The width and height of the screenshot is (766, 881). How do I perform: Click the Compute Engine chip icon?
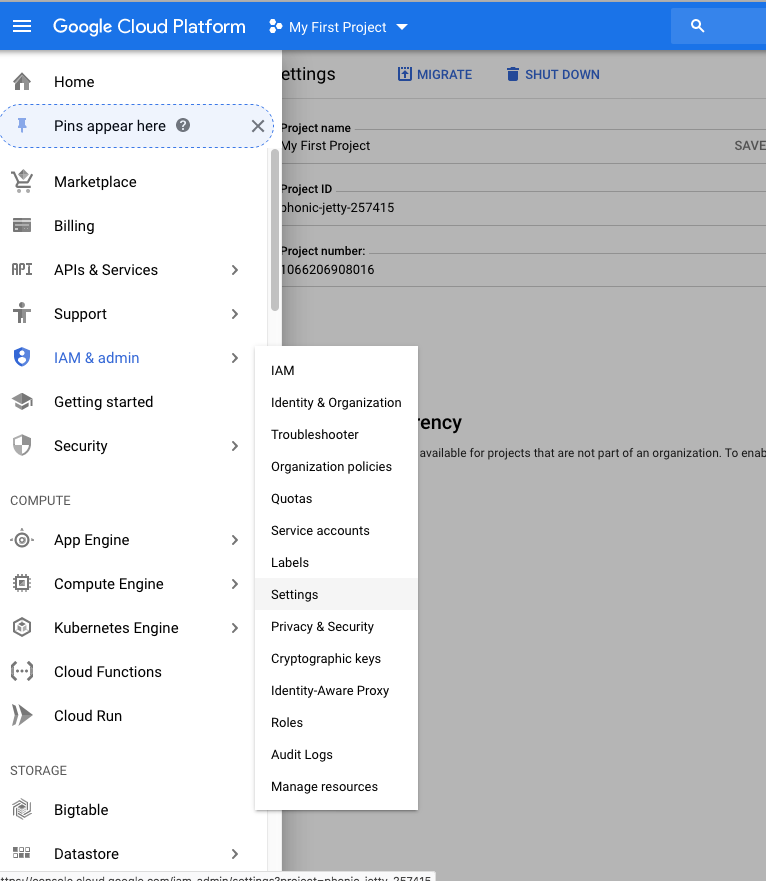[x=22, y=583]
